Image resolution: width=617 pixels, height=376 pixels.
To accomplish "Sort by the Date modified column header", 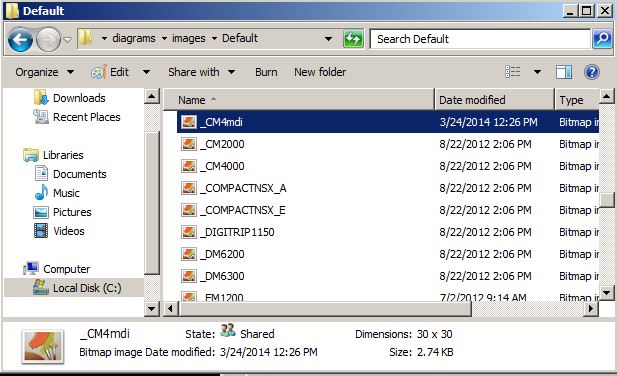I will 494,100.
